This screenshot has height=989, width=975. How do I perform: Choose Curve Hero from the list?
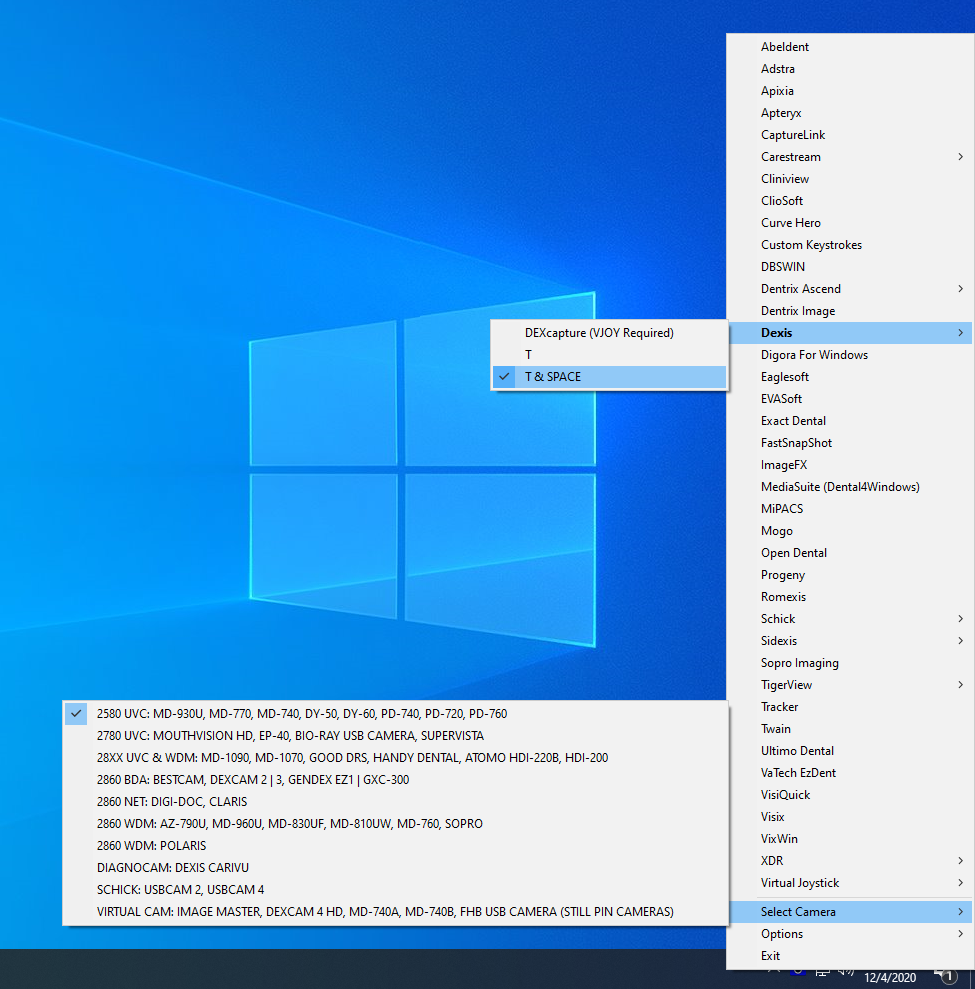click(x=849, y=223)
